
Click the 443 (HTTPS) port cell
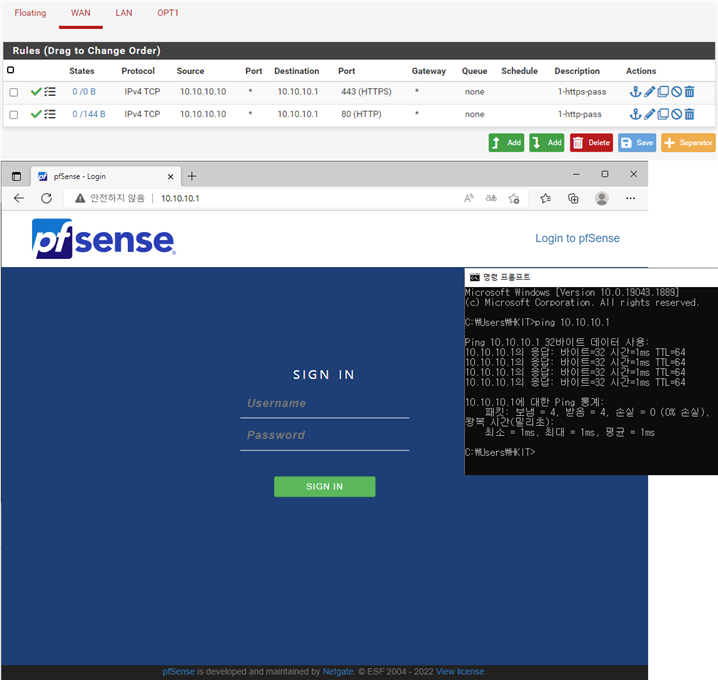(x=366, y=92)
